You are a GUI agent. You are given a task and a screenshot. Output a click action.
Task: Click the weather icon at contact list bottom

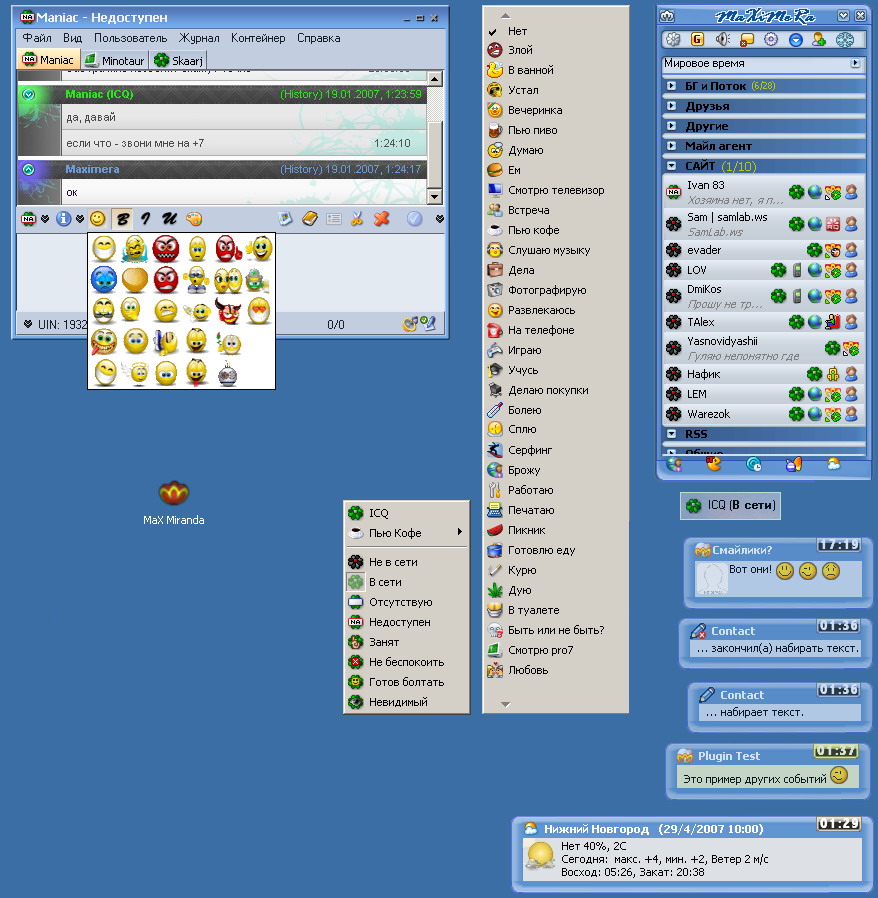(x=833, y=464)
